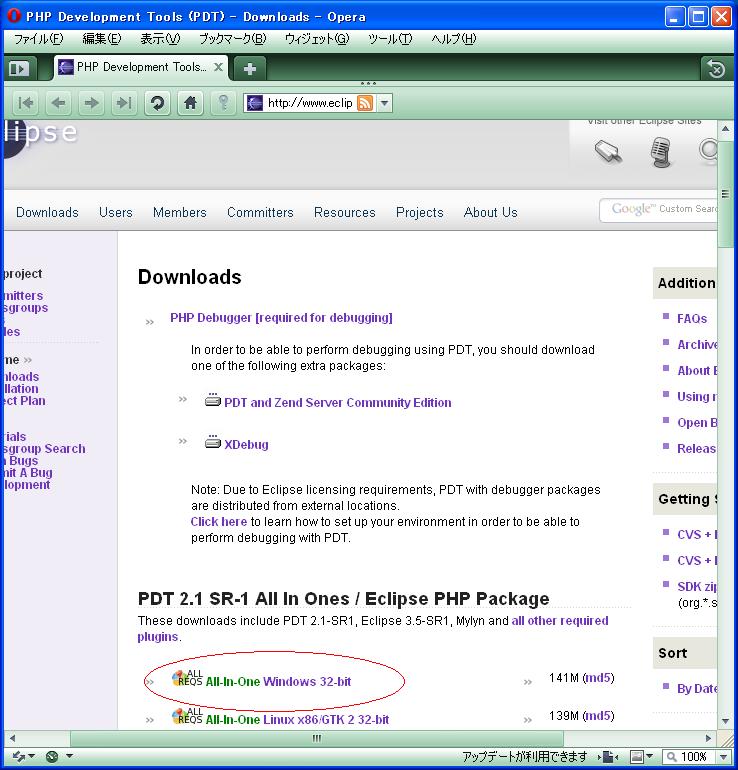Click the アップデートが利用できます update notice

(x=524, y=756)
